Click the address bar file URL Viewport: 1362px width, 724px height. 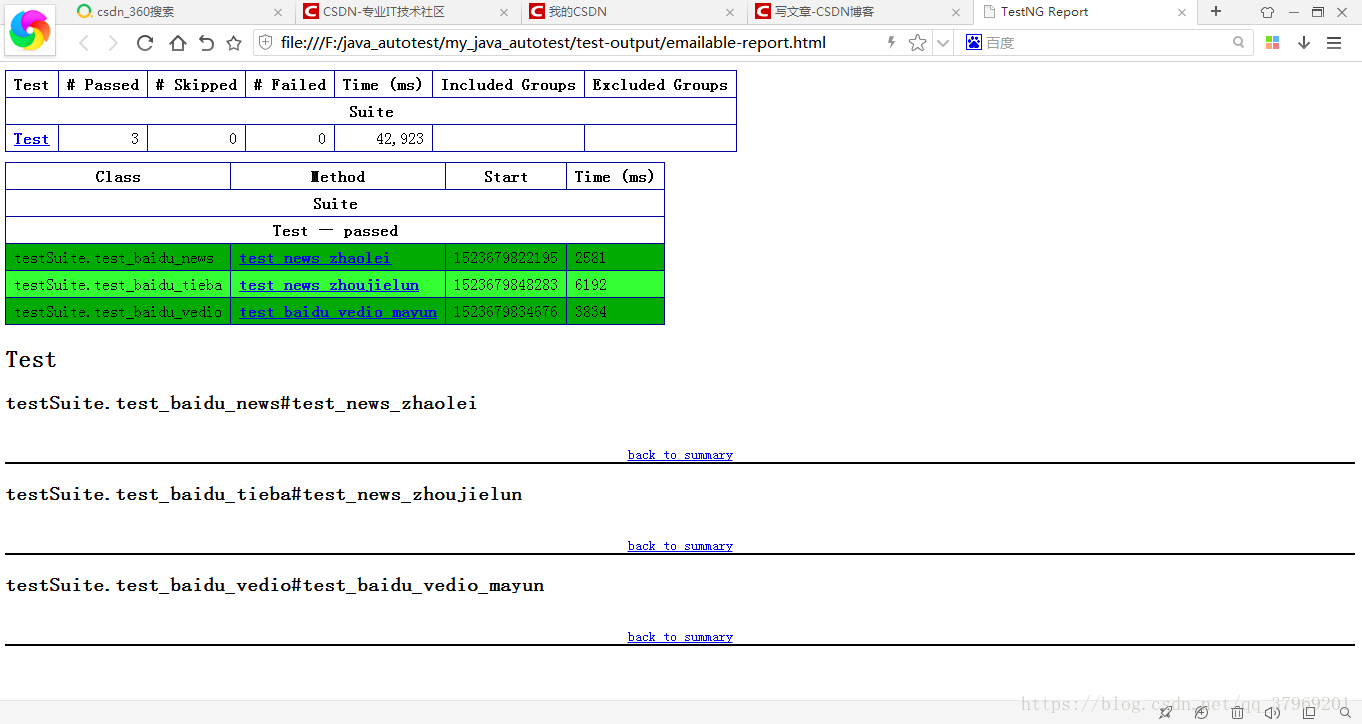point(553,43)
